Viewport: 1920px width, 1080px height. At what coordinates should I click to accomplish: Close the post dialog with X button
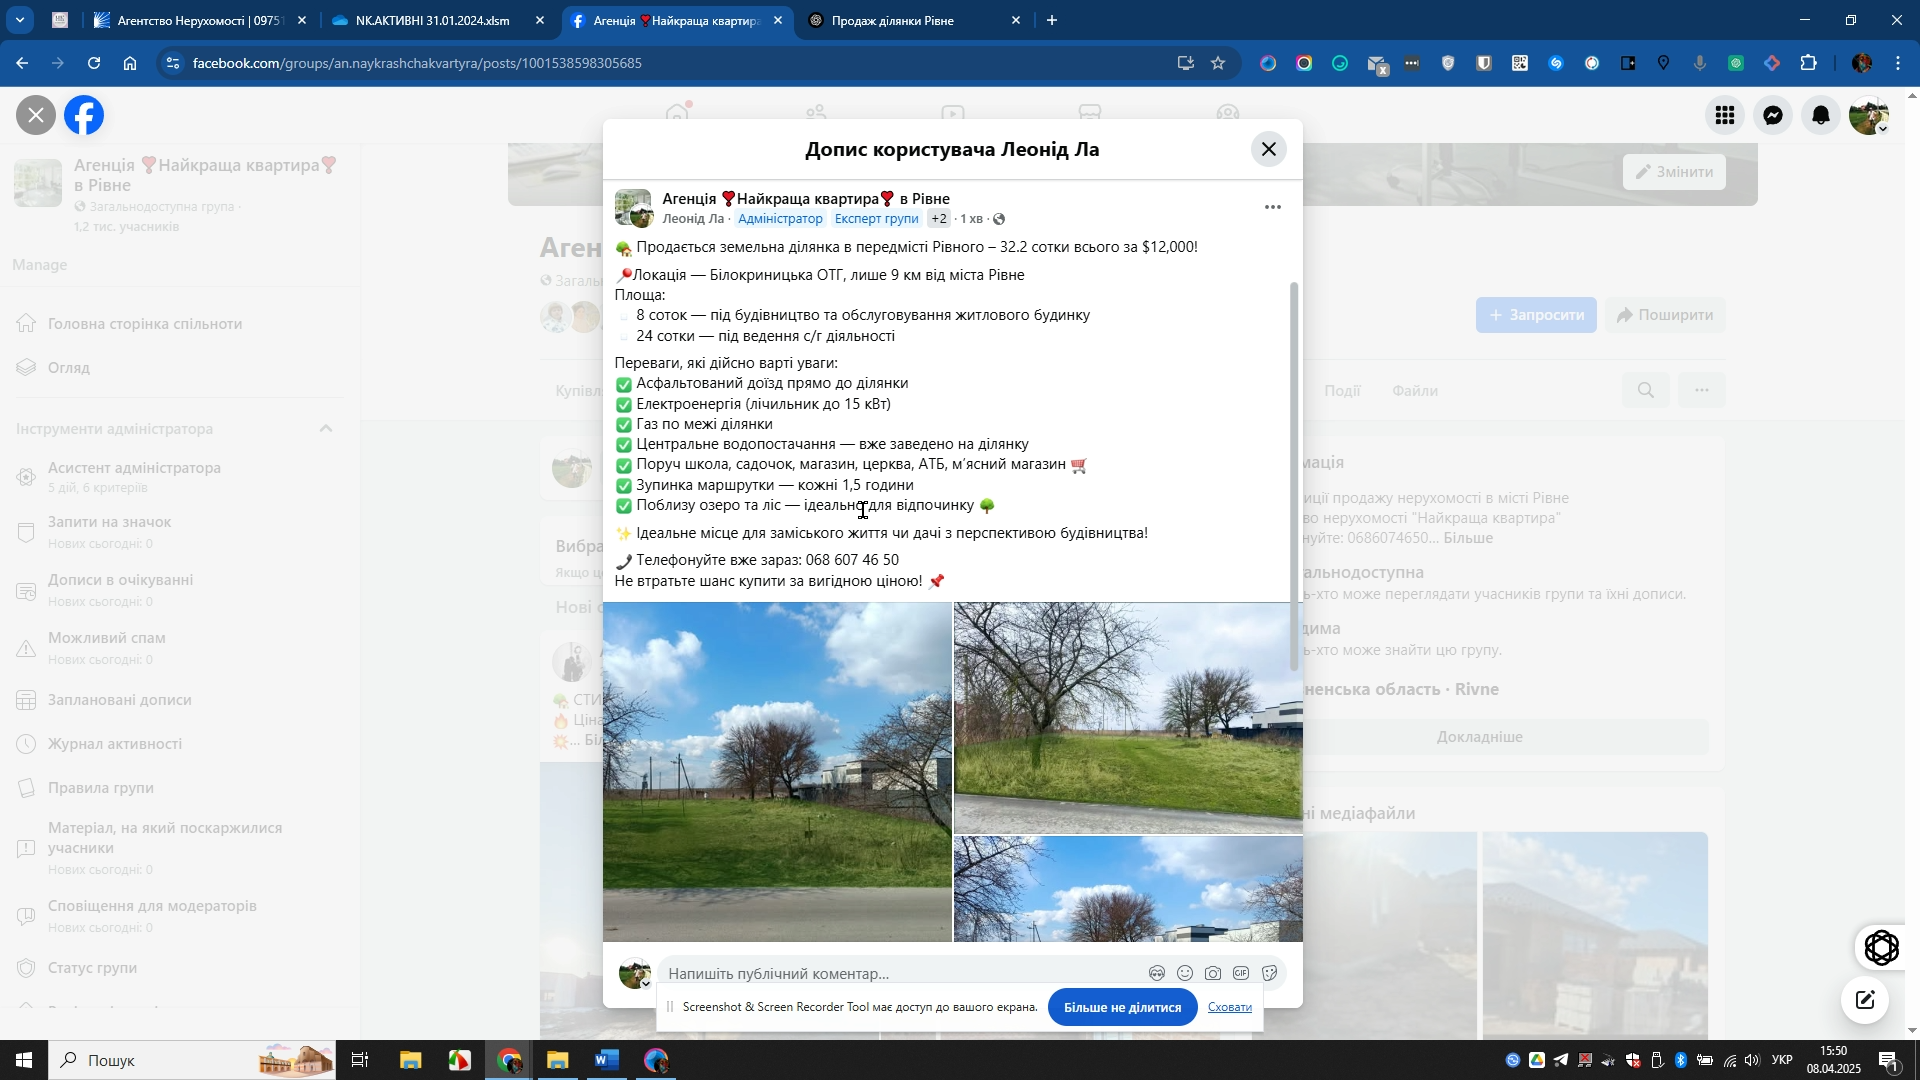(1268, 149)
